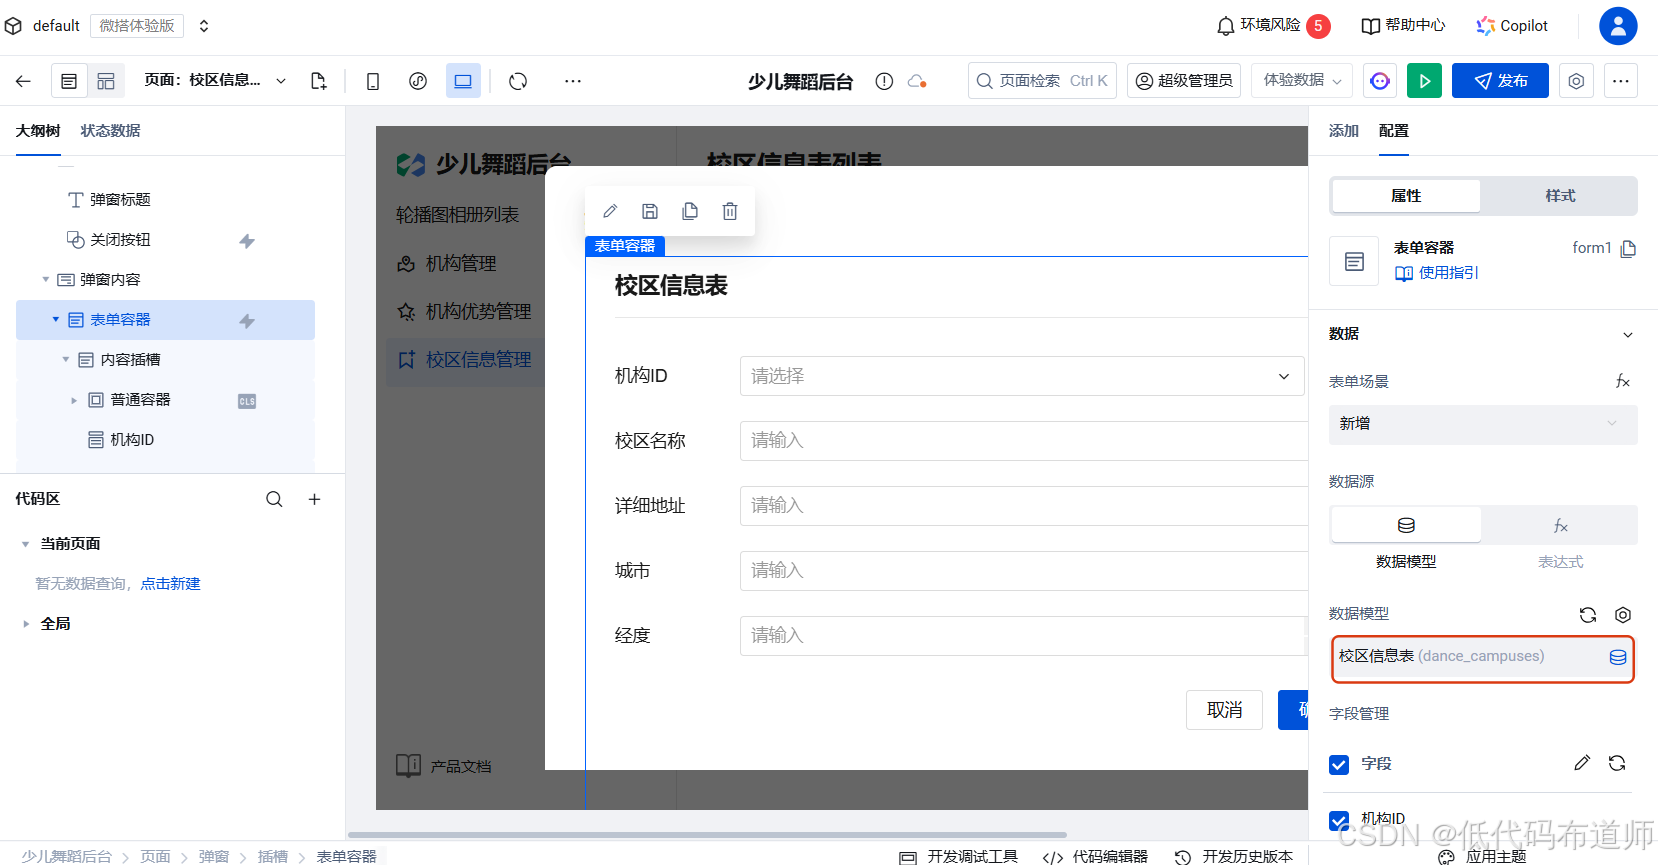Open the far-right ellipsis menu in the top bar

pos(1621,81)
